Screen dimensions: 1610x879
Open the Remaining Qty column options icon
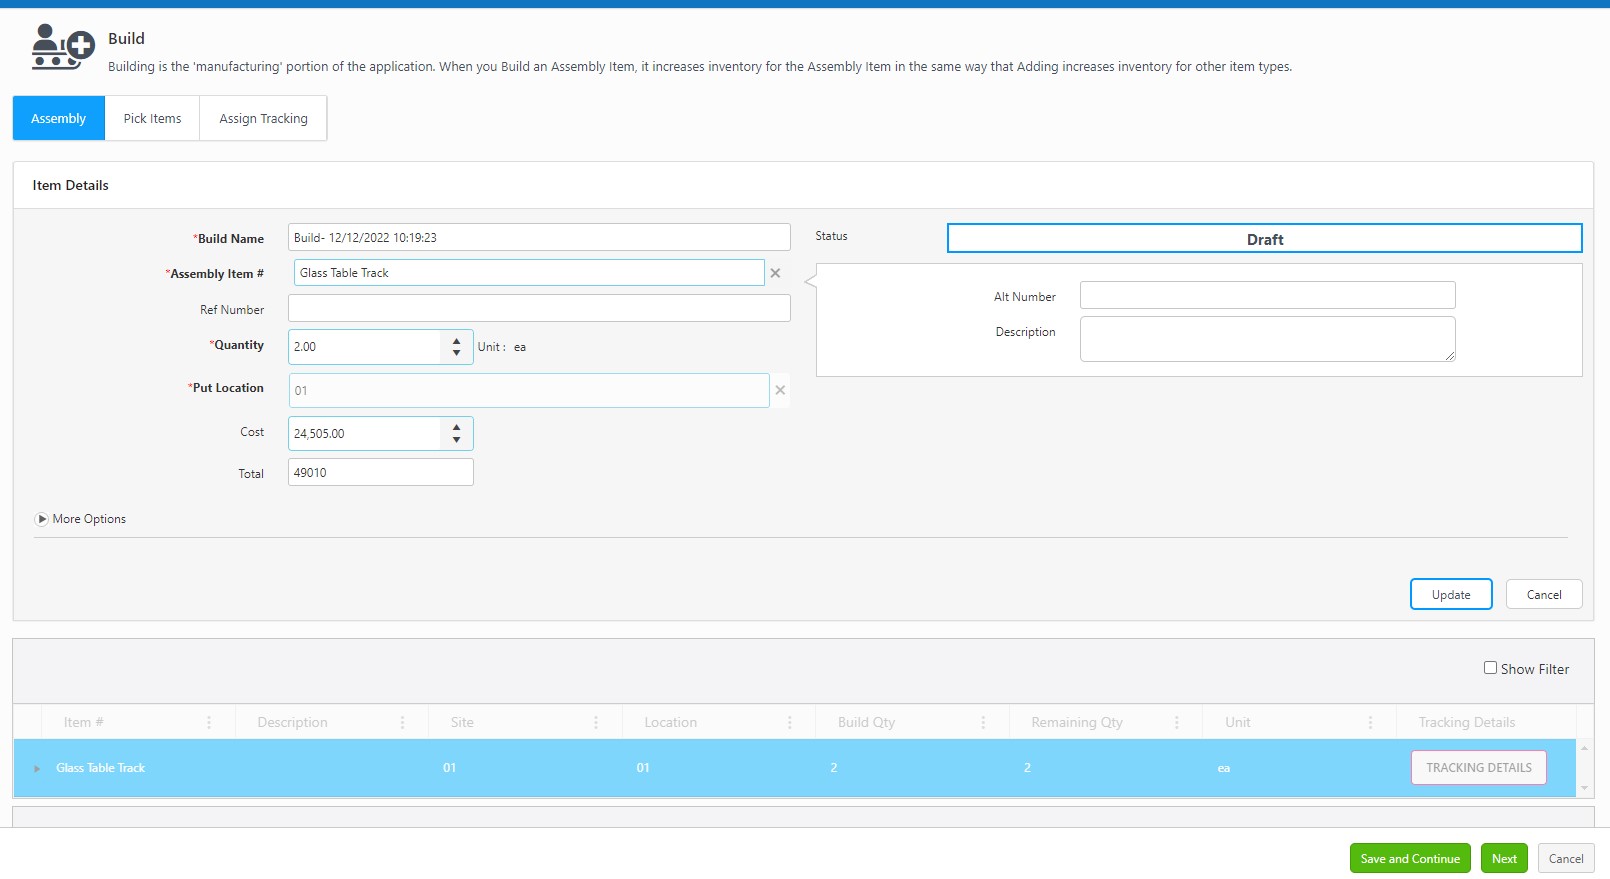(x=1177, y=722)
